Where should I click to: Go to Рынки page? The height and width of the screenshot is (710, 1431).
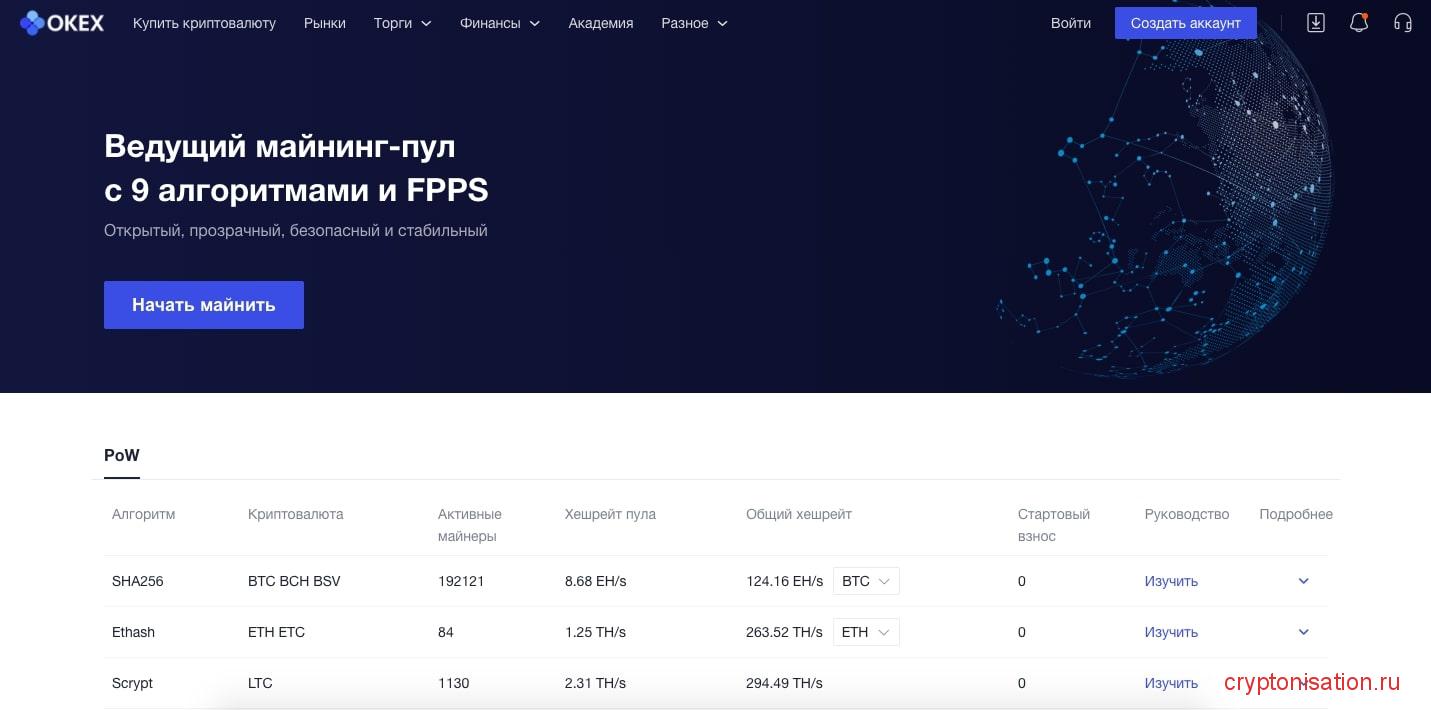[x=325, y=23]
